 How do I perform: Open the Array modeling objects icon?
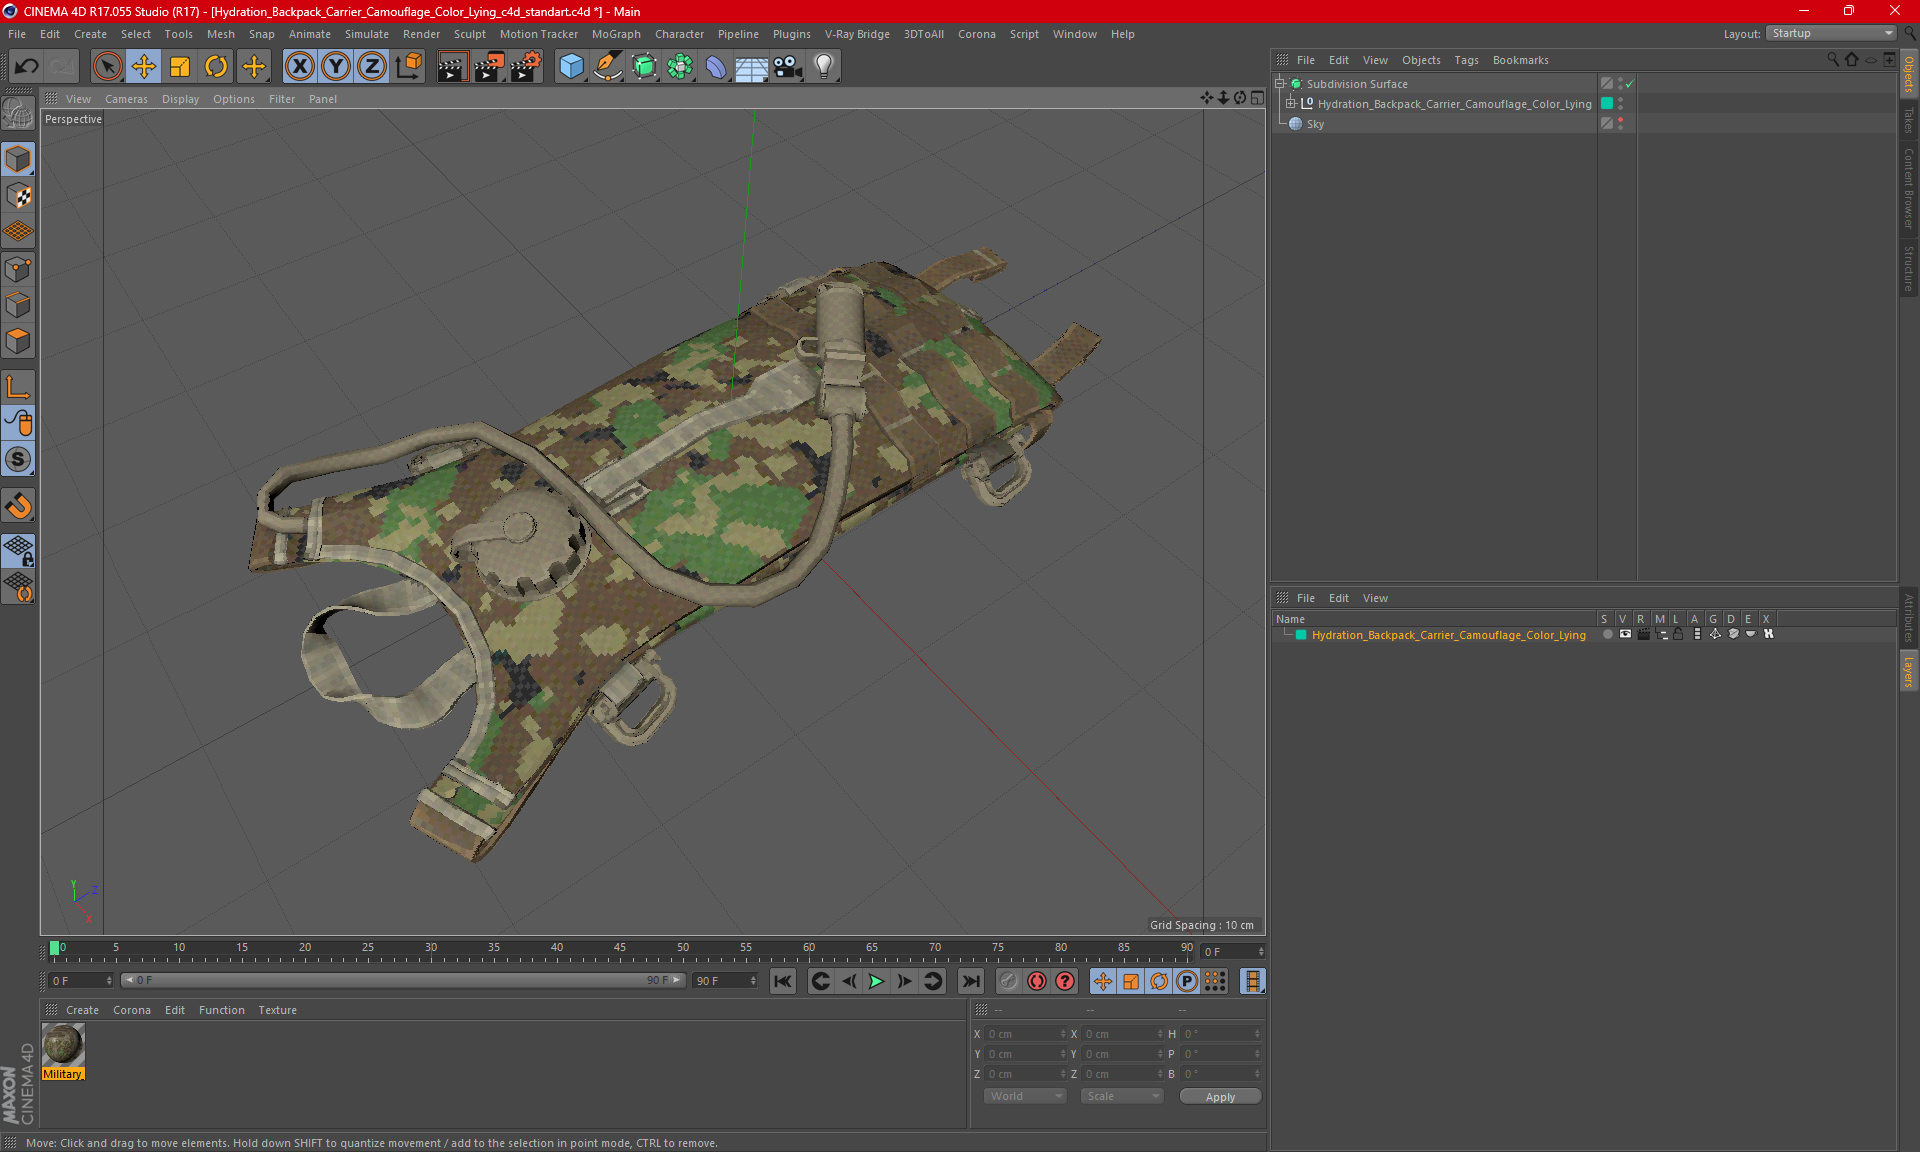680,67
